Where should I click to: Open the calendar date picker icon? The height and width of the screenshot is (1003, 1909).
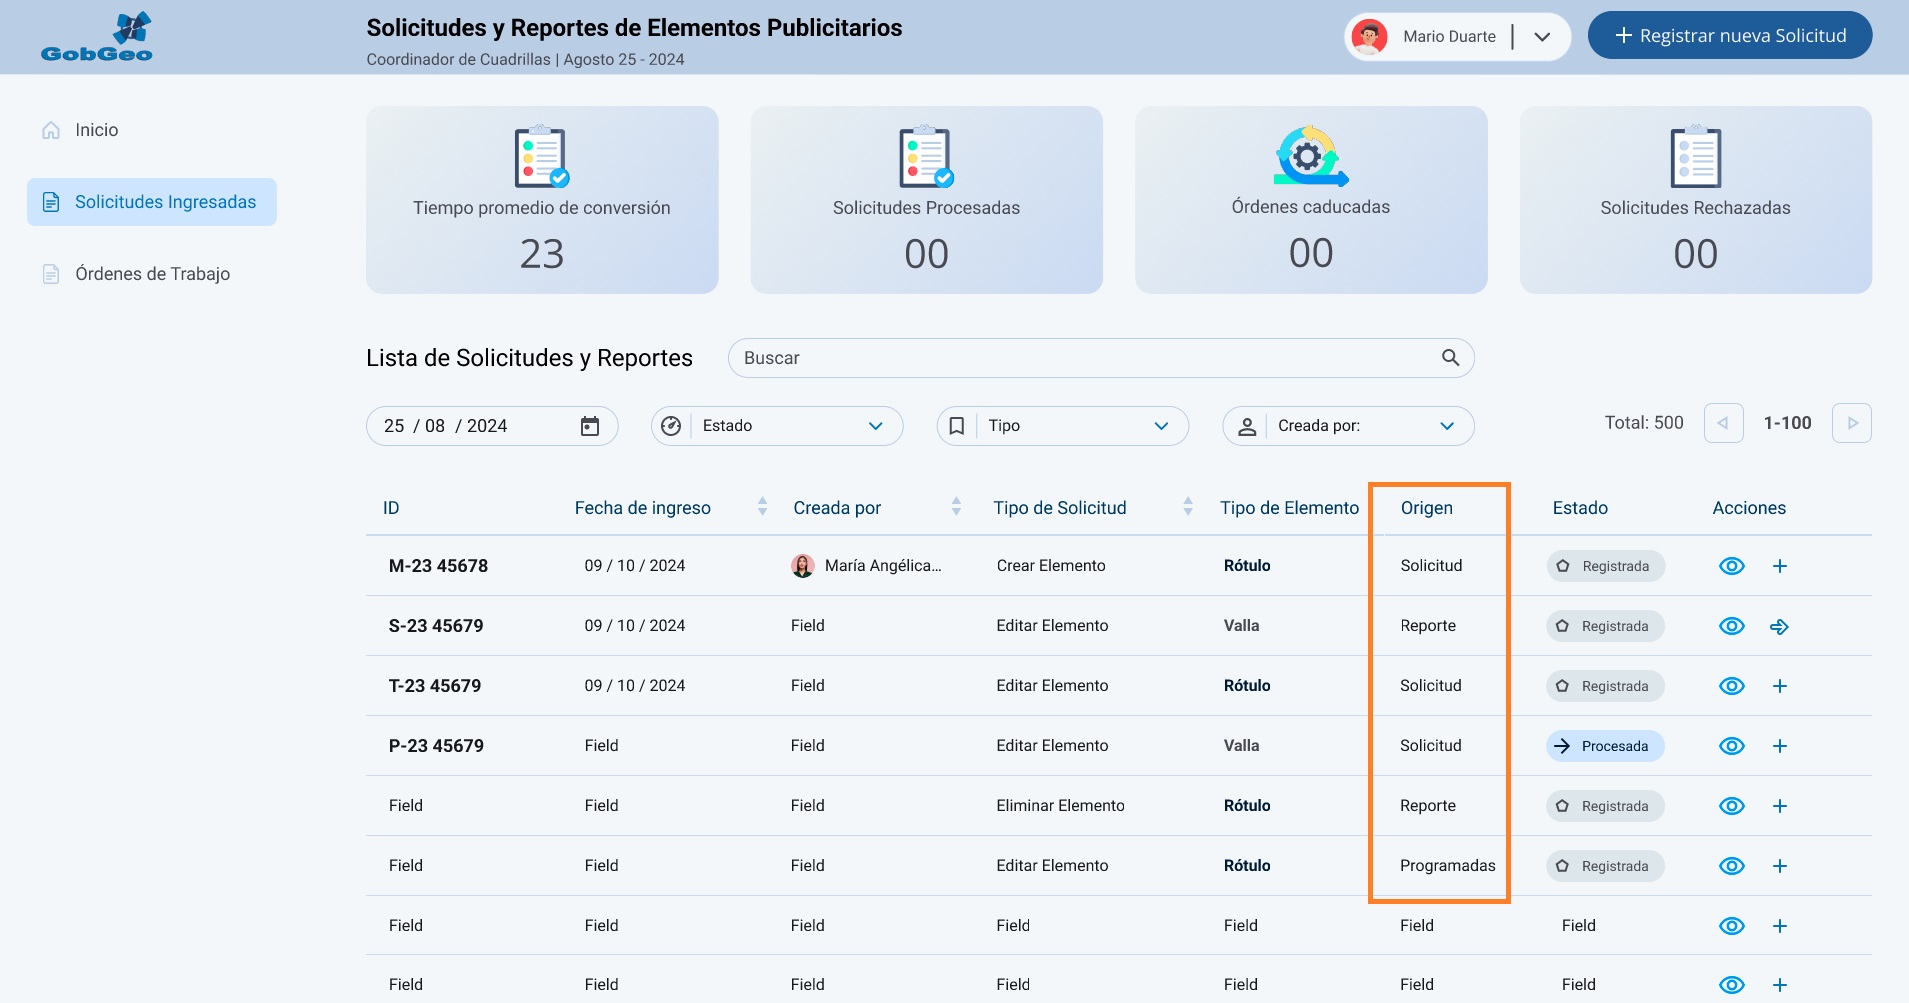point(590,426)
